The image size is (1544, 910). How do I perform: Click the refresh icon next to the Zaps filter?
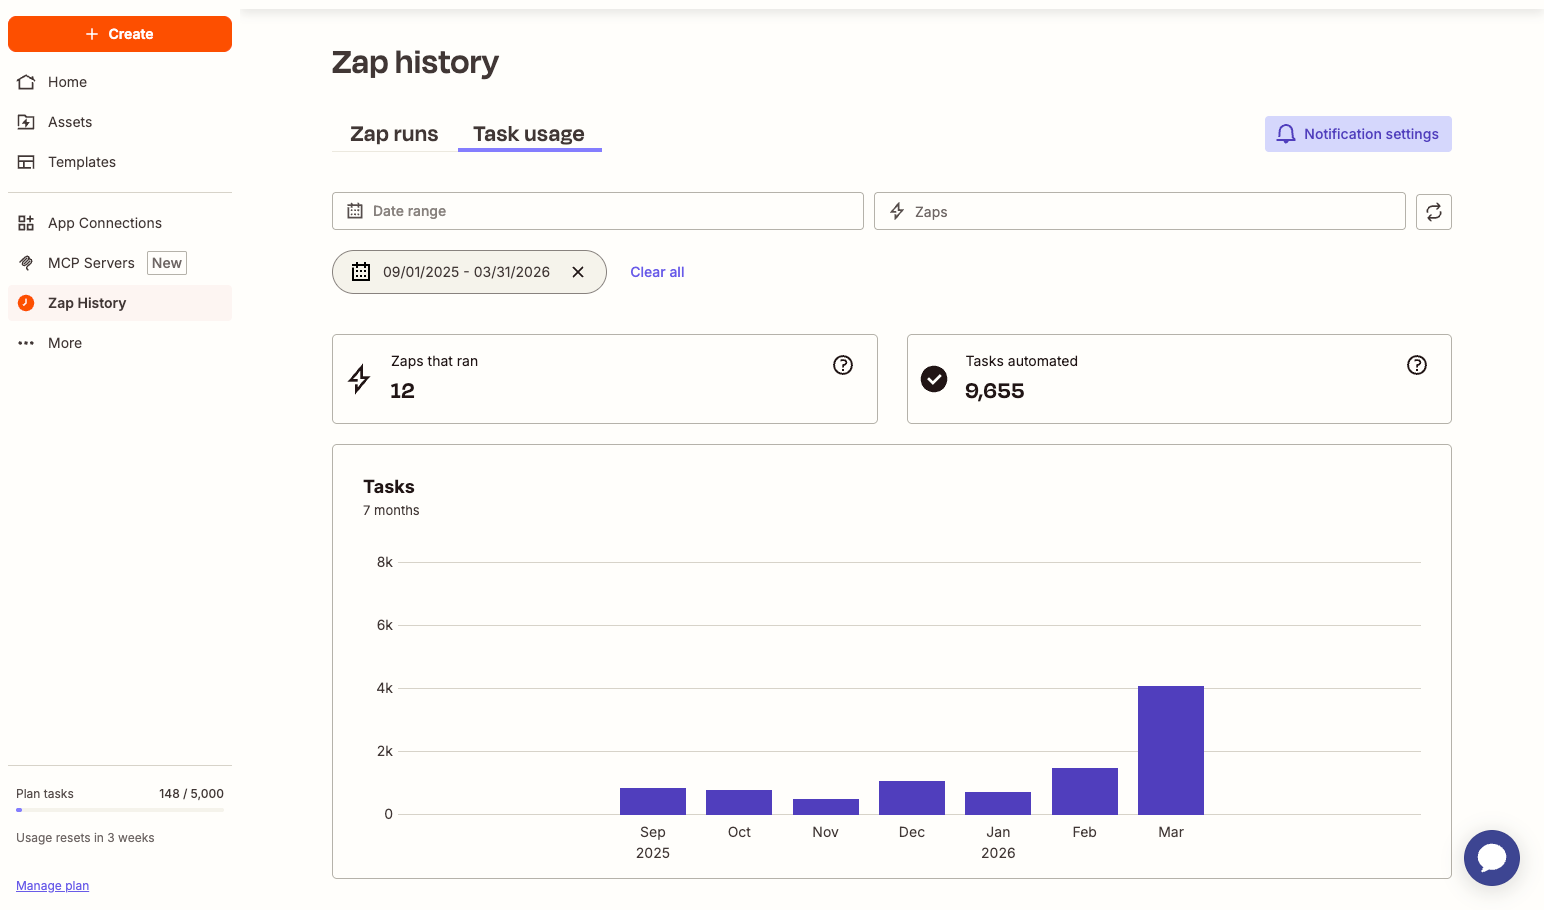pyautogui.click(x=1434, y=211)
